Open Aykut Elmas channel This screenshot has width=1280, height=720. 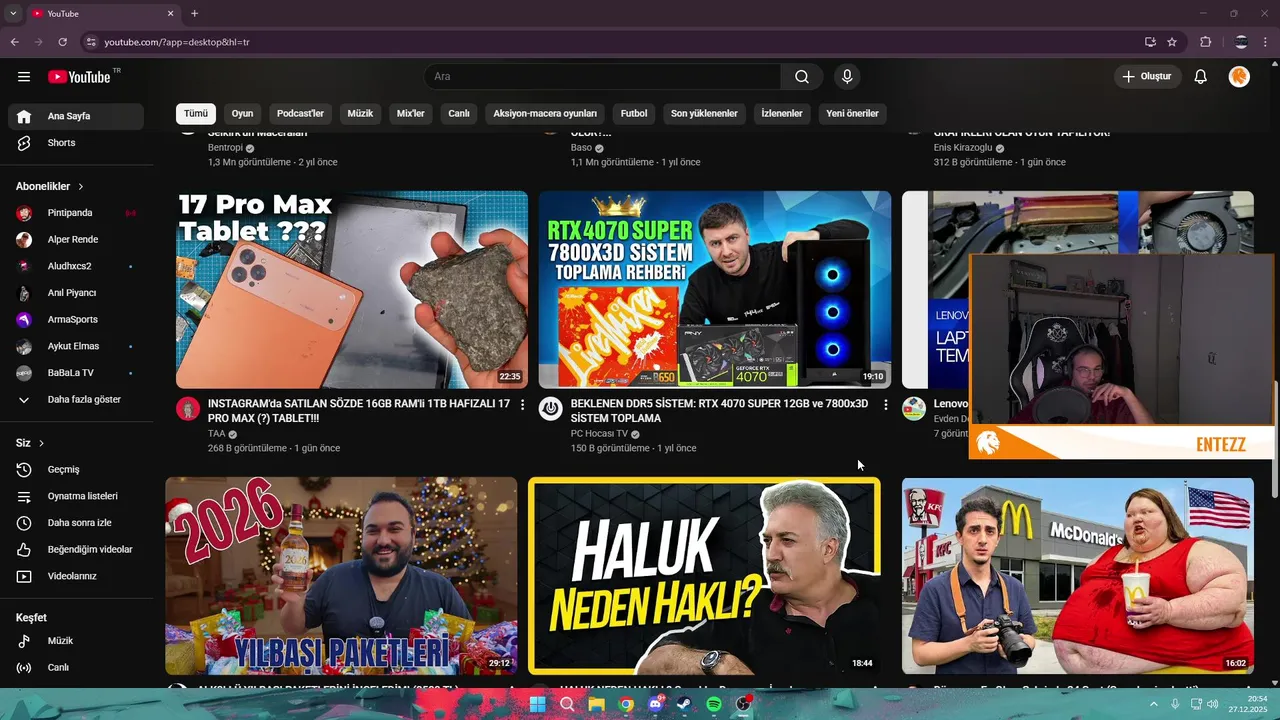pos(76,346)
